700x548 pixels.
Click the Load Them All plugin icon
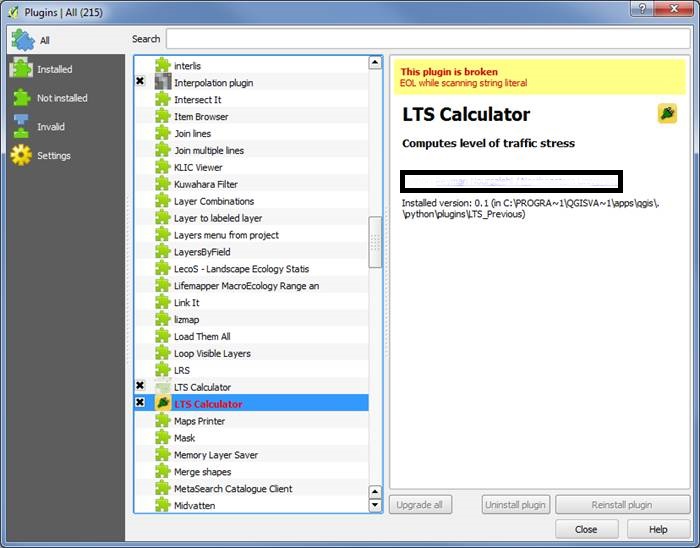coord(162,336)
